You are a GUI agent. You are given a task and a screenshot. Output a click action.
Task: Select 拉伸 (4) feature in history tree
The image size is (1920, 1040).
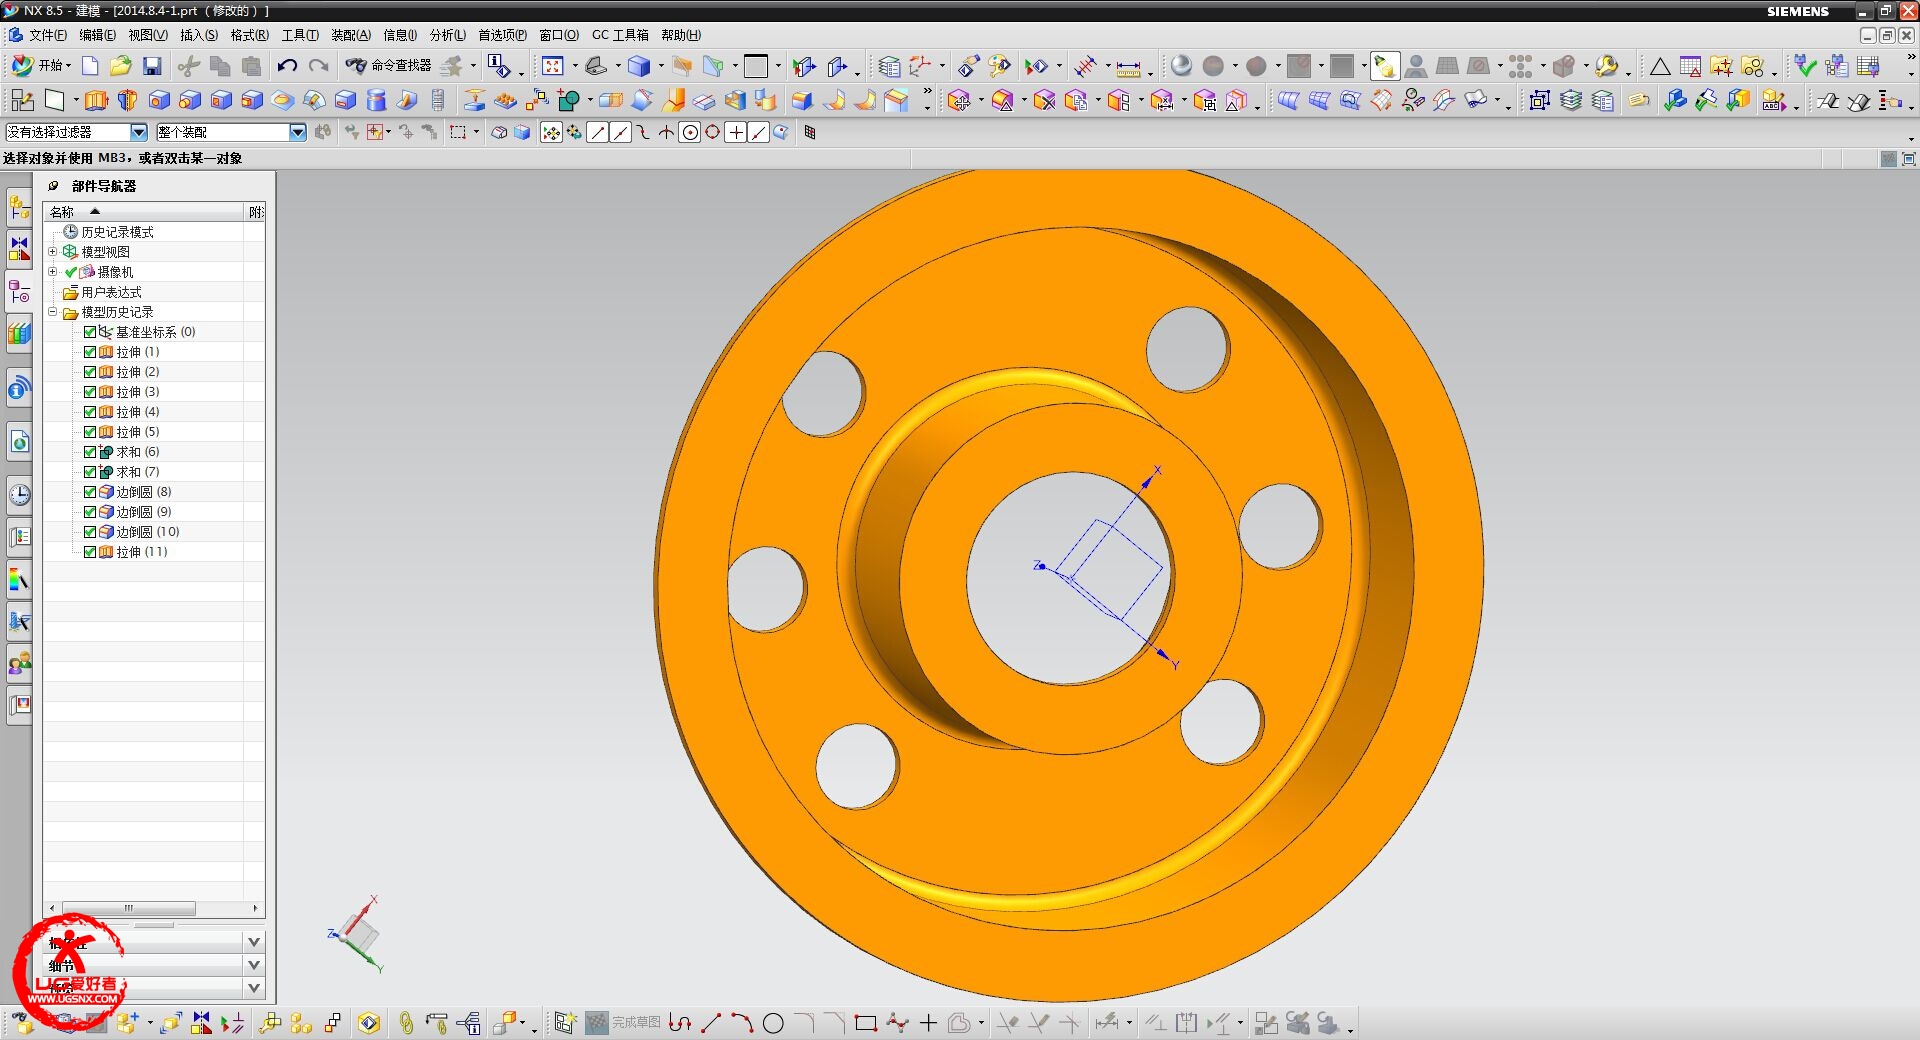pos(137,412)
